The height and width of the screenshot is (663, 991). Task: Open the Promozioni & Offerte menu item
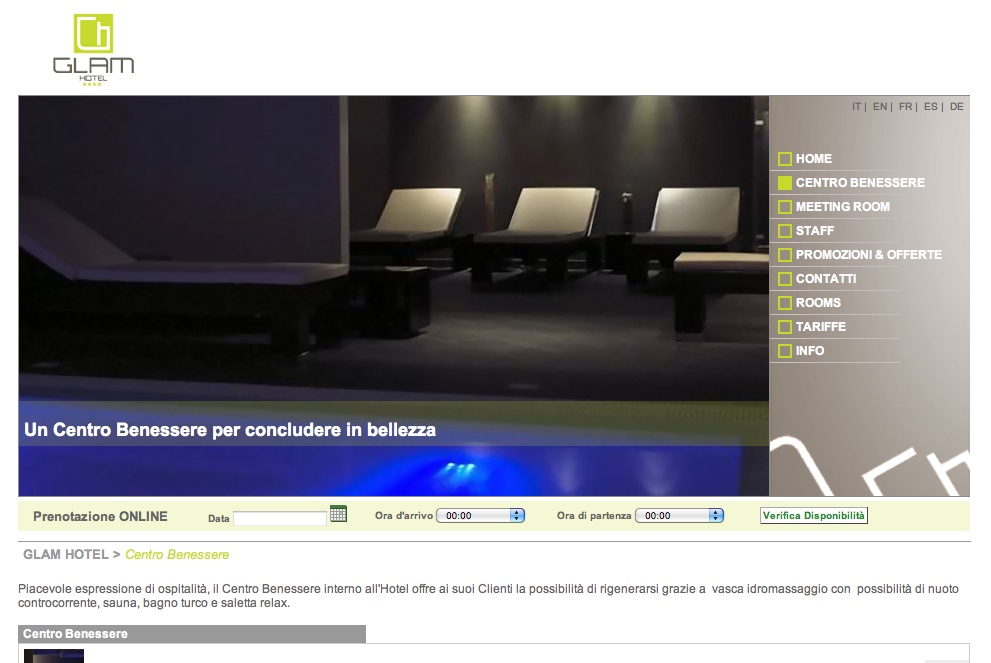(868, 255)
